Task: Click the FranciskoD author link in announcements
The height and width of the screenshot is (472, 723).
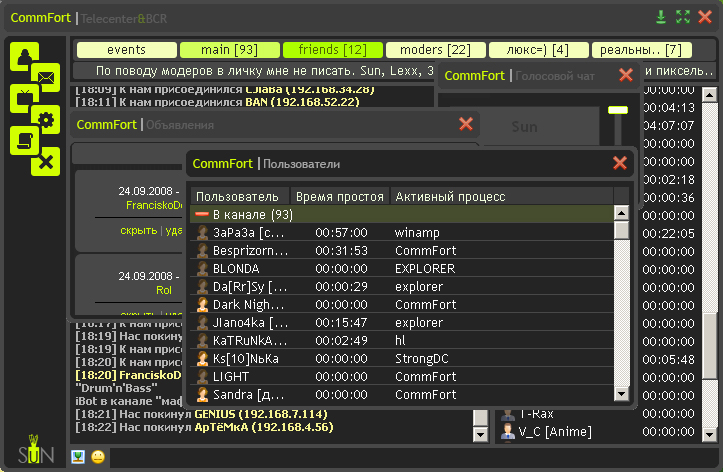Action: [x=154, y=205]
